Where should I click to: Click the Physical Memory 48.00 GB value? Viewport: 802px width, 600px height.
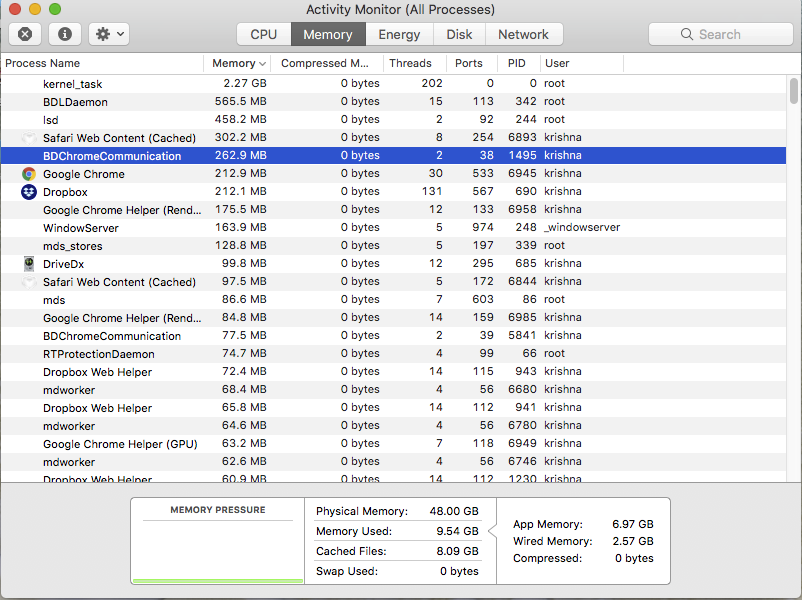[x=454, y=511]
